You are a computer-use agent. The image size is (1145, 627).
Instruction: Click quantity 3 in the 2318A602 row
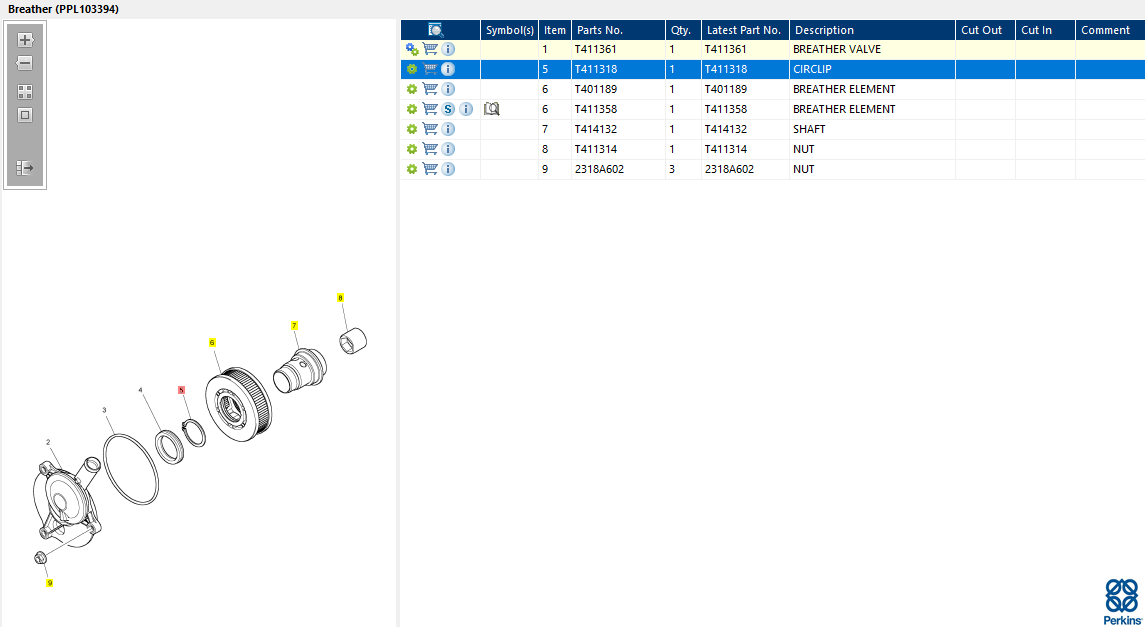pos(672,169)
